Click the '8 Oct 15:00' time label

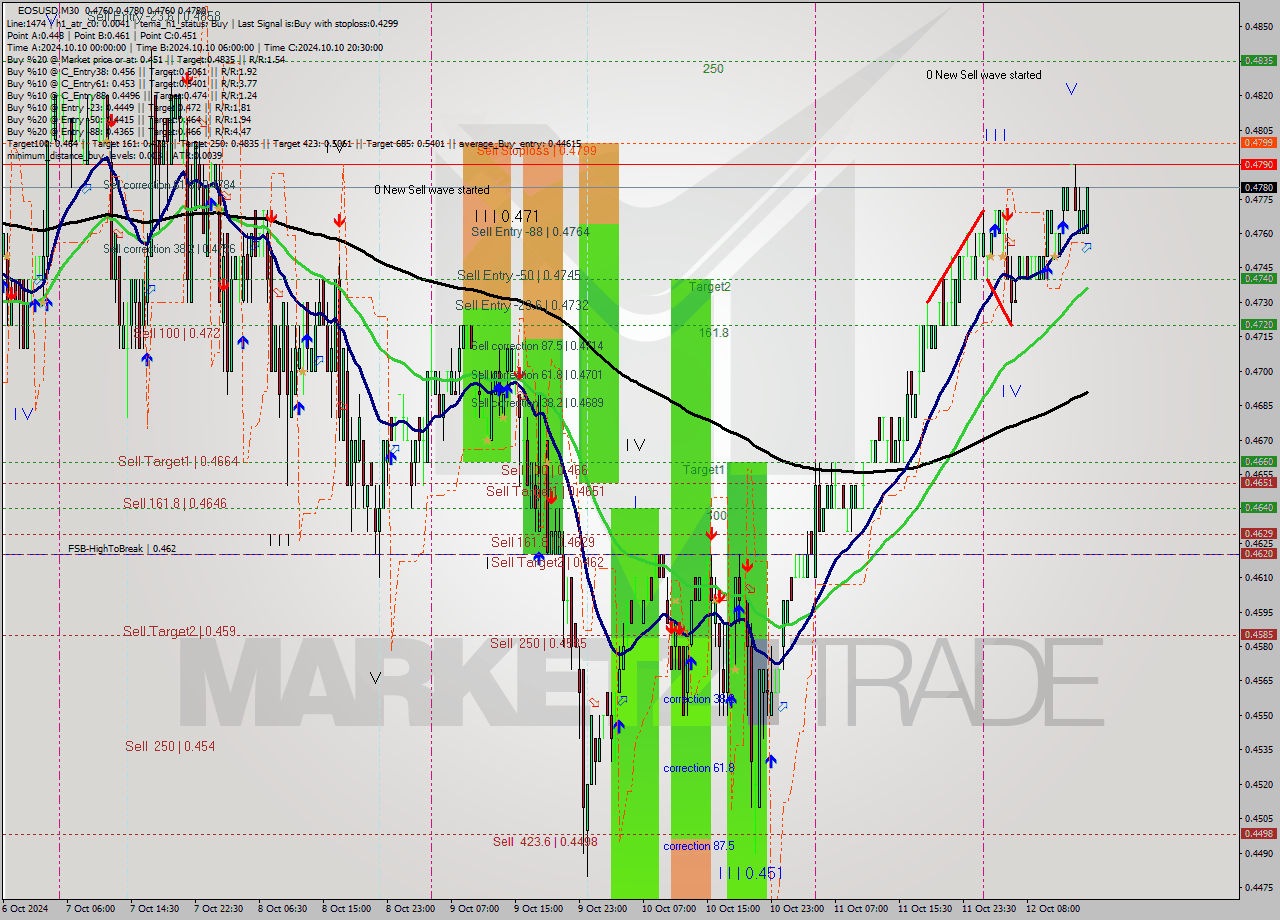347,909
